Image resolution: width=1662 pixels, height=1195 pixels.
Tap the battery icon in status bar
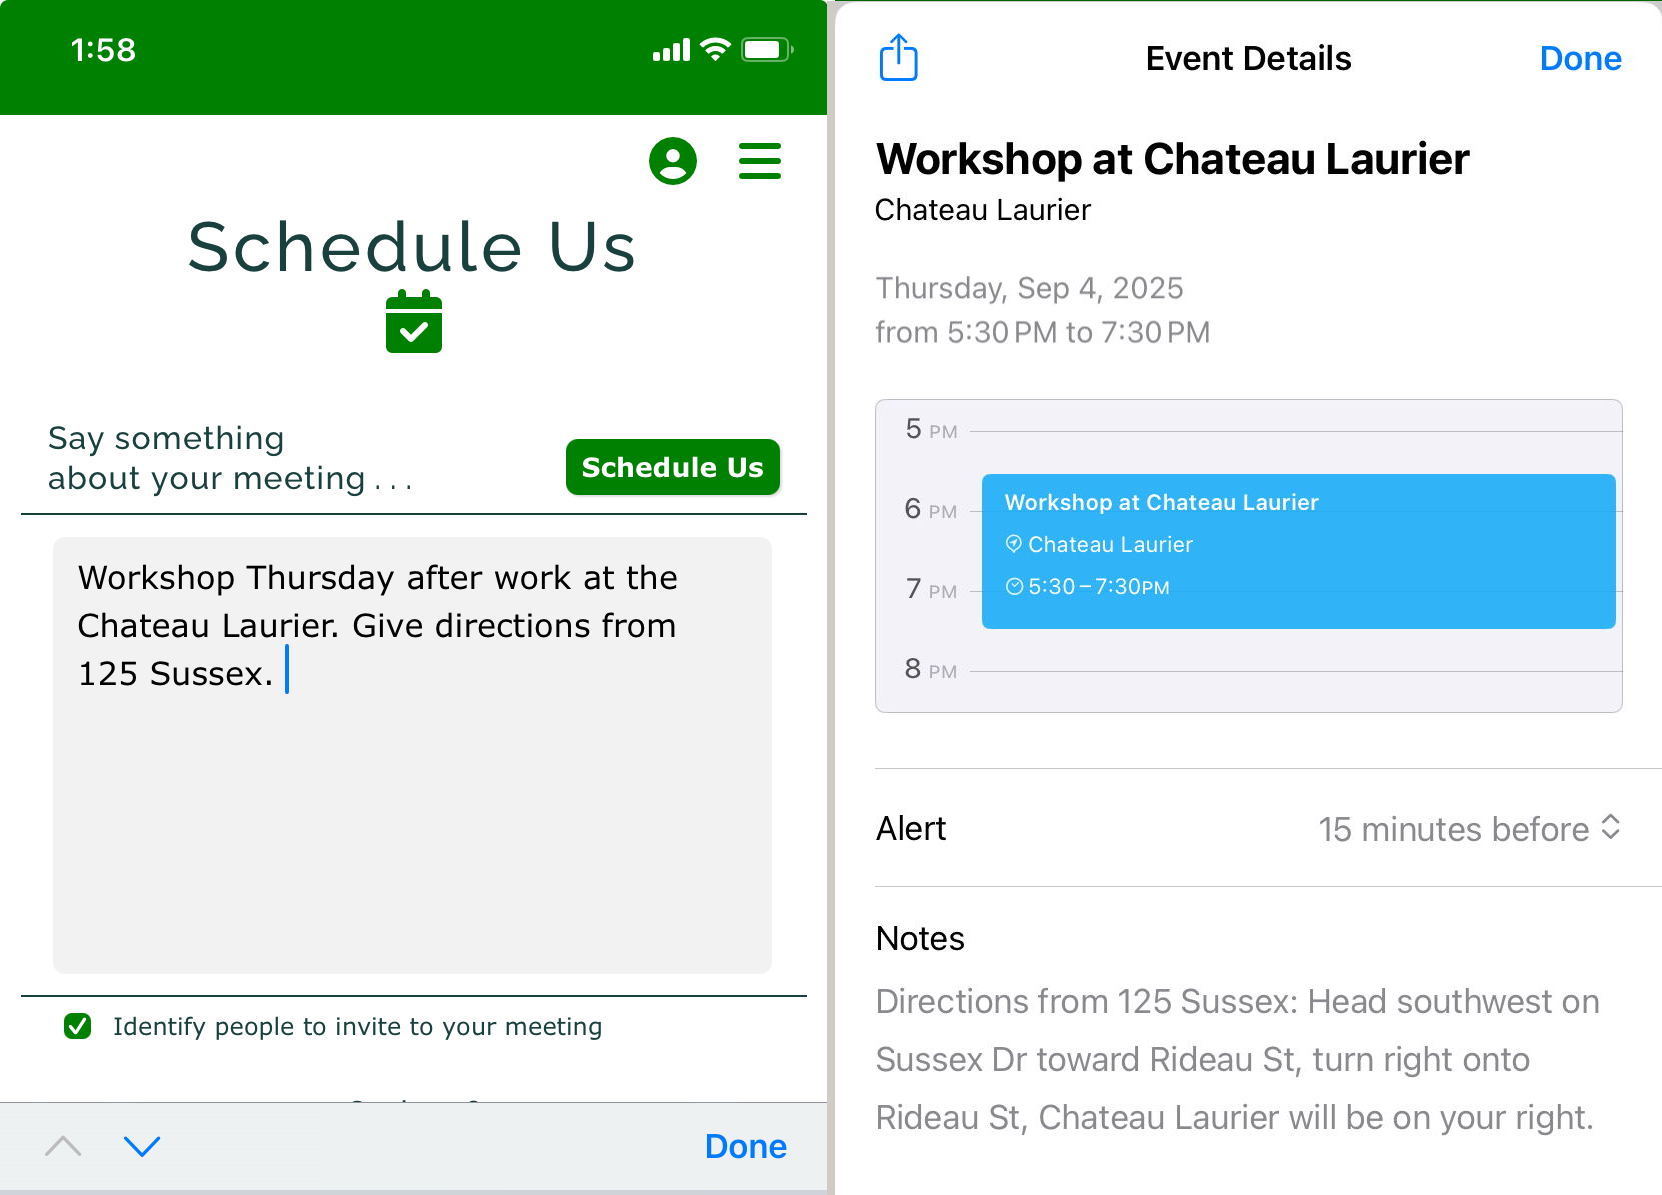click(766, 50)
